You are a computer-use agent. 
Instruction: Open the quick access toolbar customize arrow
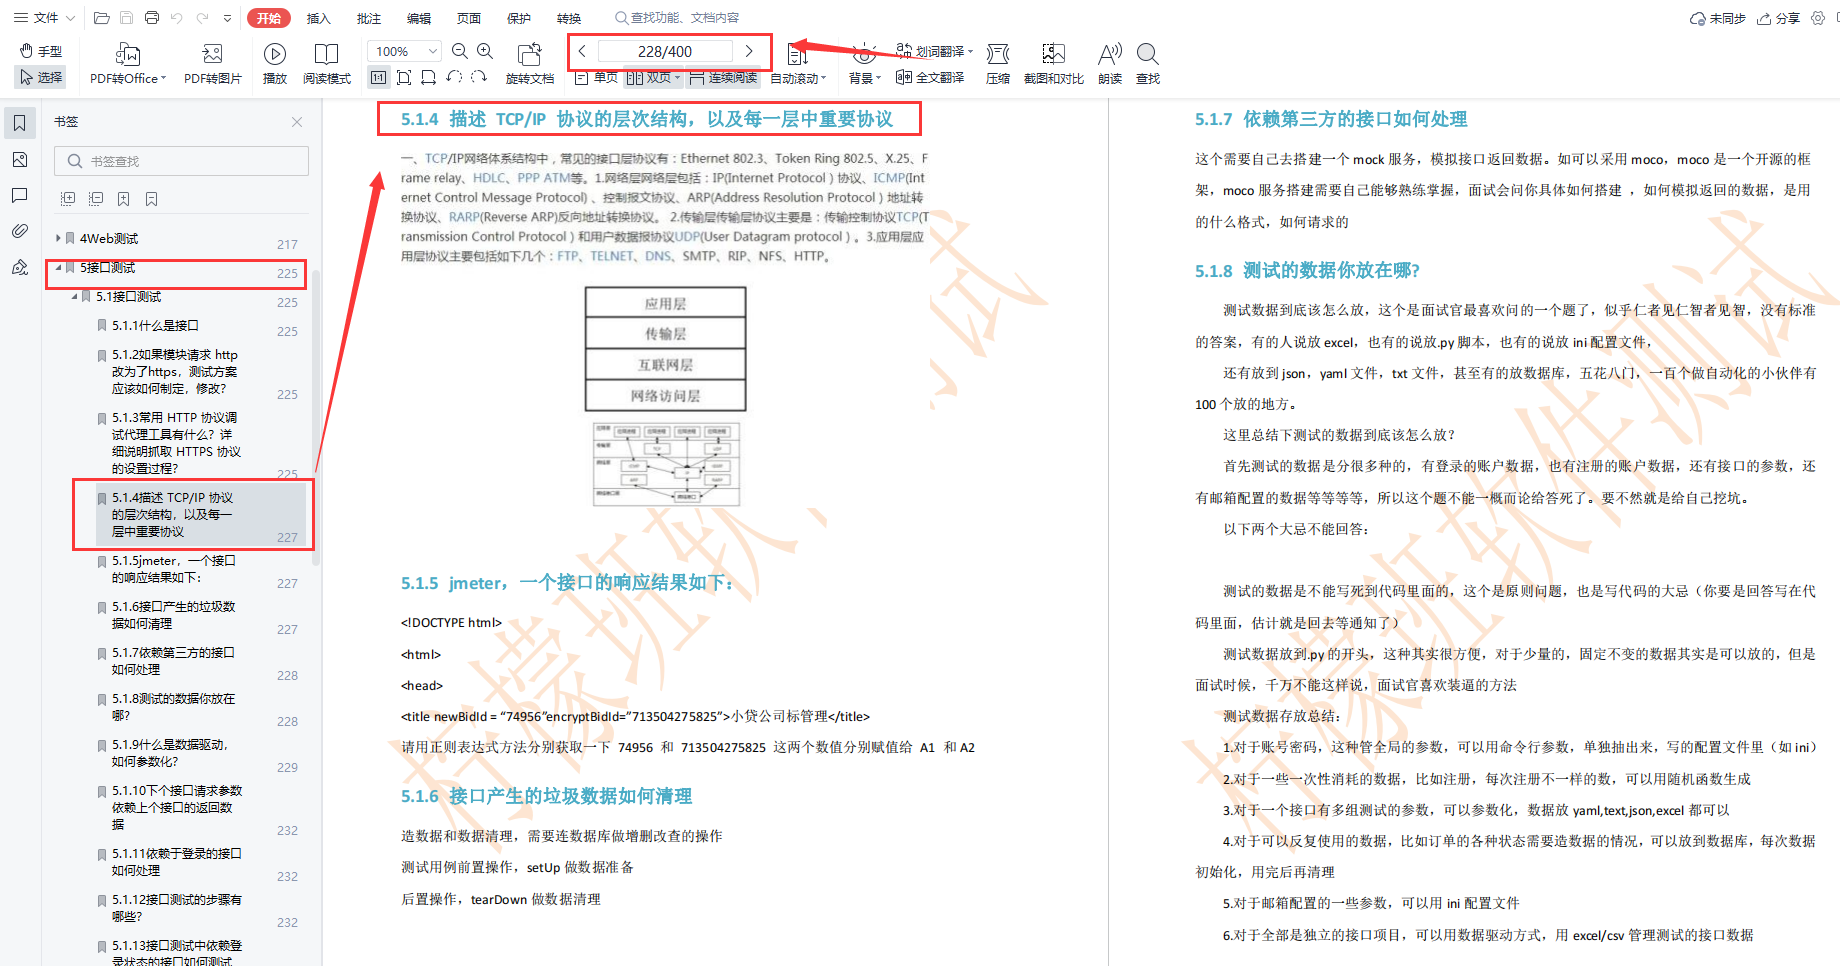pos(228,18)
